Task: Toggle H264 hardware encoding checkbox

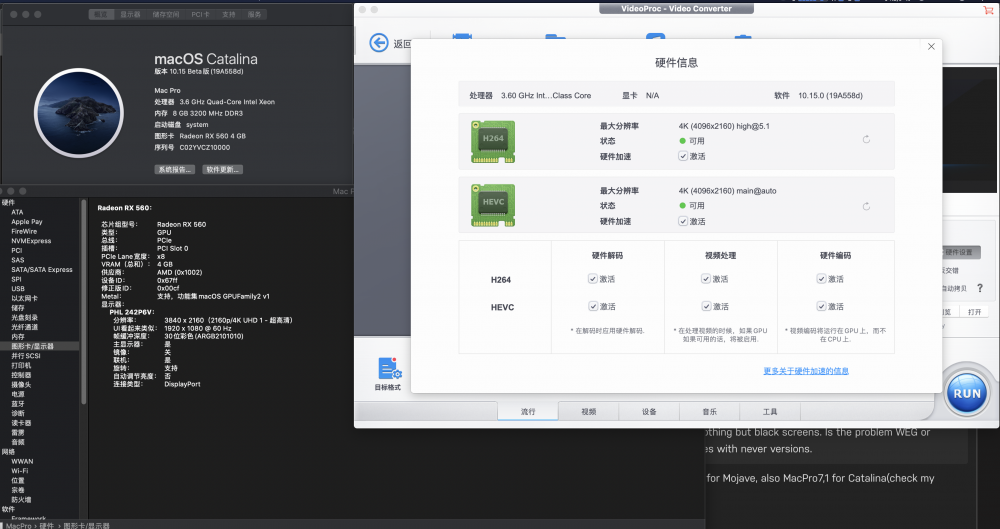Action: (x=821, y=279)
